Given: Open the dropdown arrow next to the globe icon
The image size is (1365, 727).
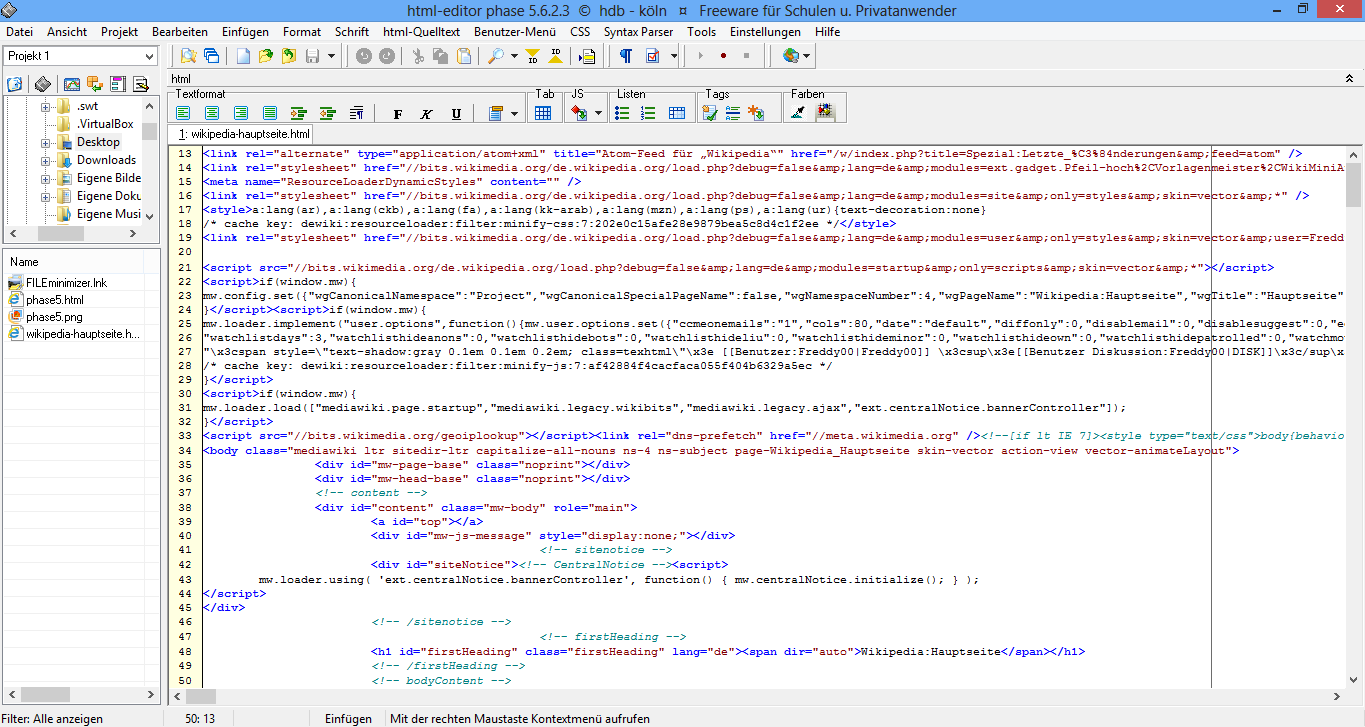Looking at the screenshot, I should pos(807,56).
